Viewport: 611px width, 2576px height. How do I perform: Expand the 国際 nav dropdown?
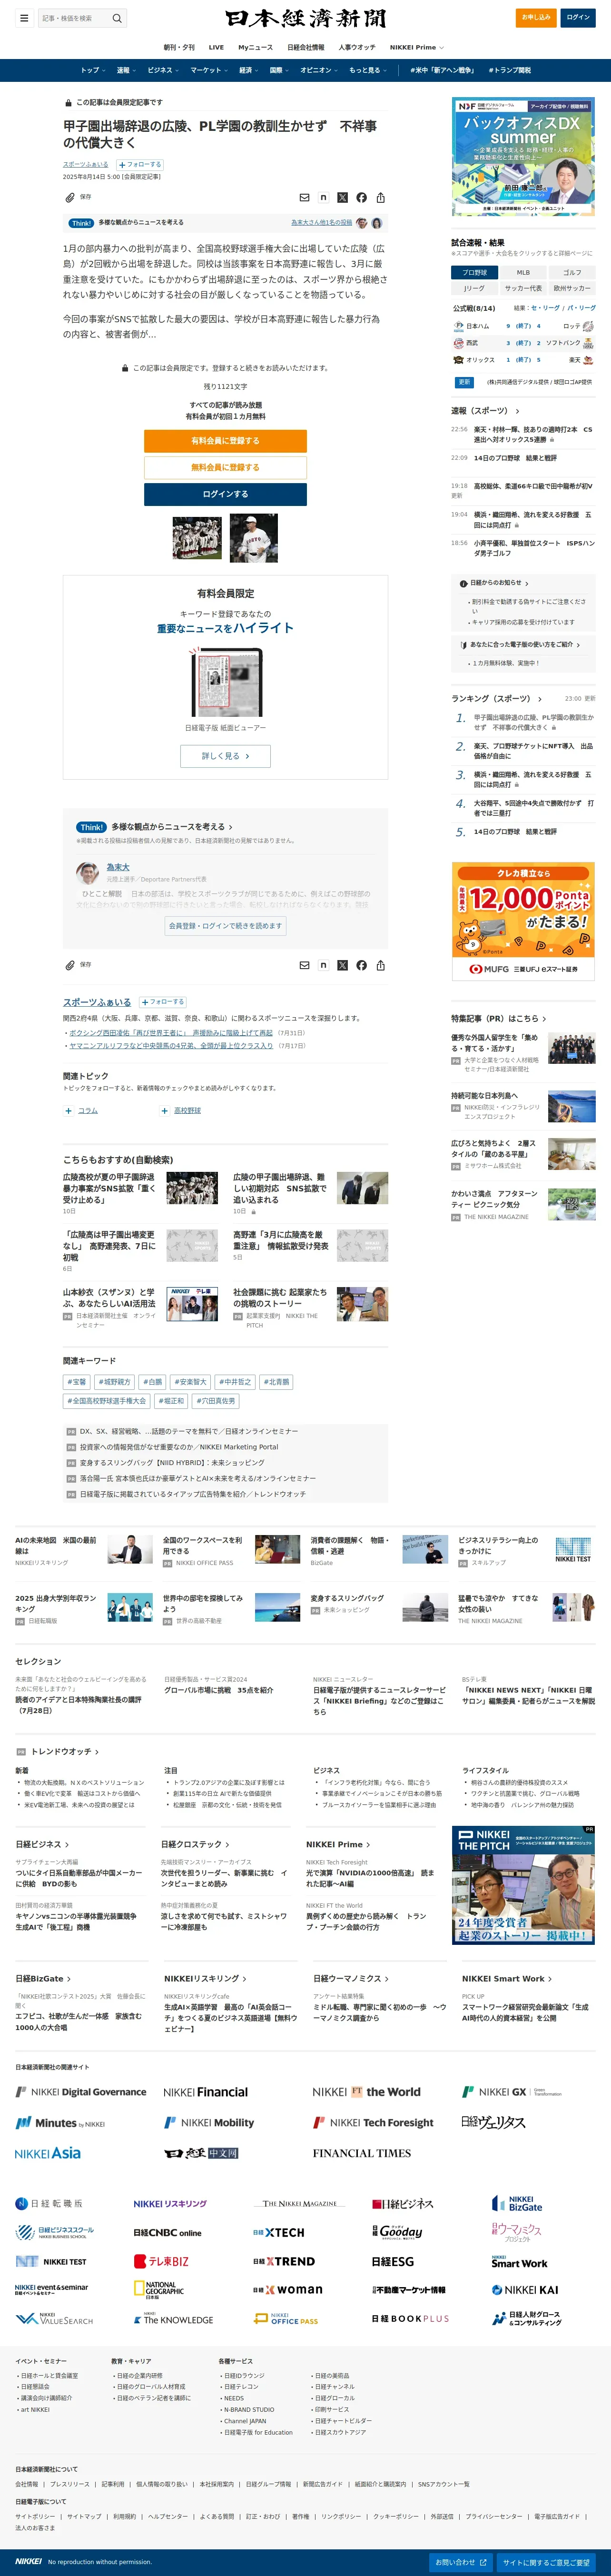pyautogui.click(x=280, y=70)
